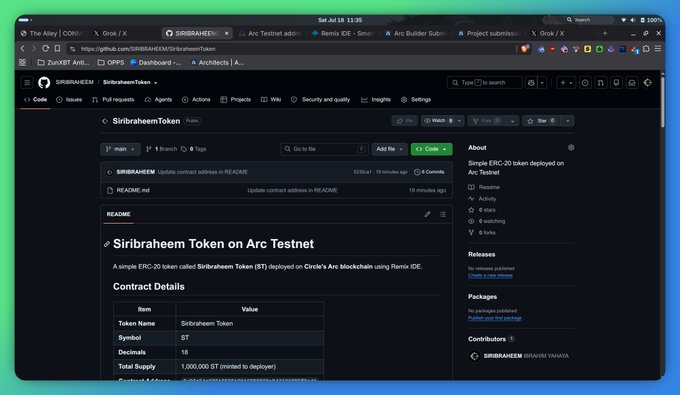
Task: Open the GitHub global navigation hamburger menu
Action: 27,82
